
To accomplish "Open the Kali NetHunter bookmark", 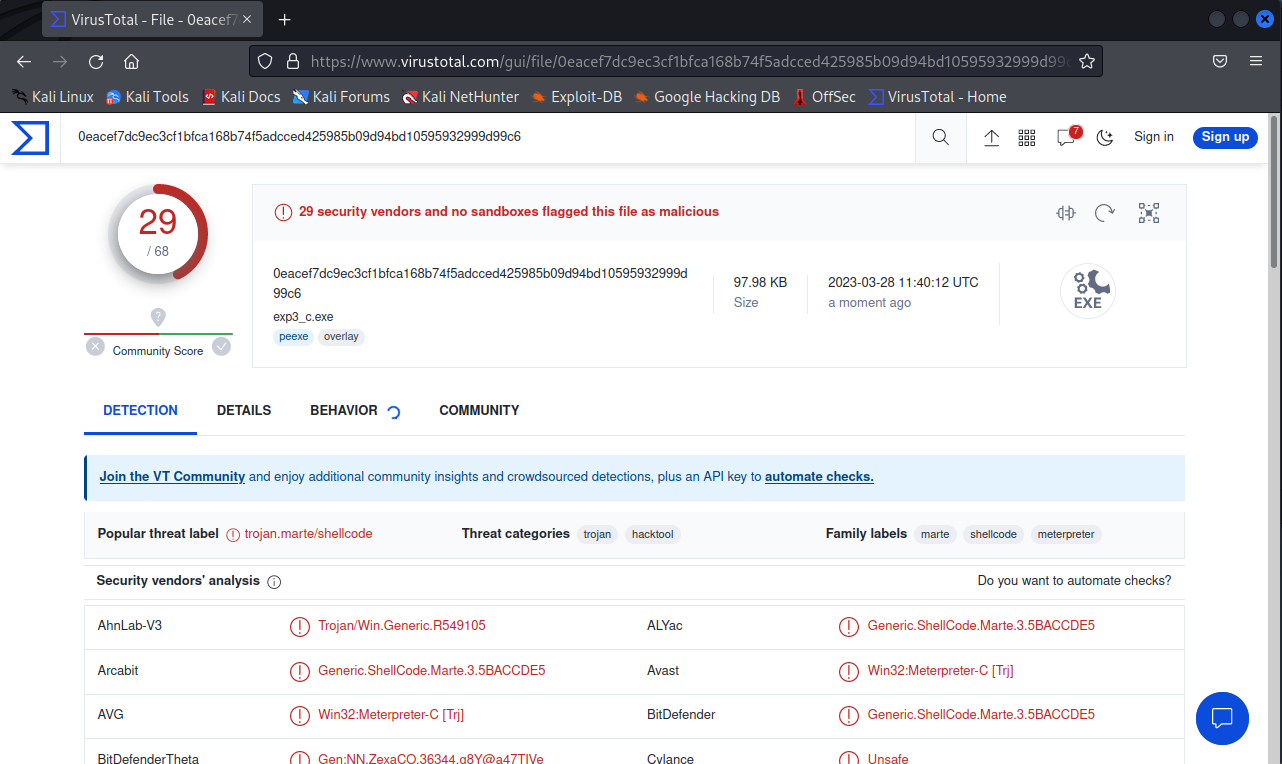I will (460, 97).
